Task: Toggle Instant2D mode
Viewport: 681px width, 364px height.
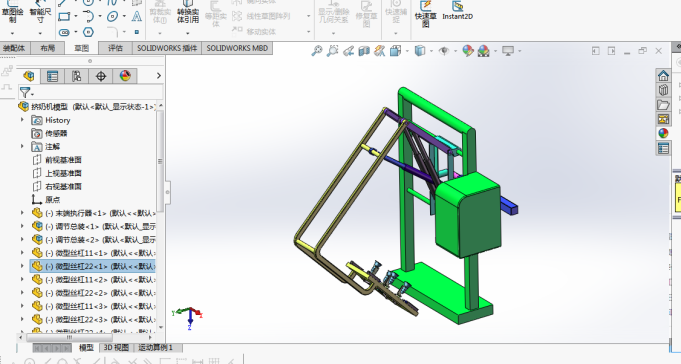Action: [x=457, y=11]
